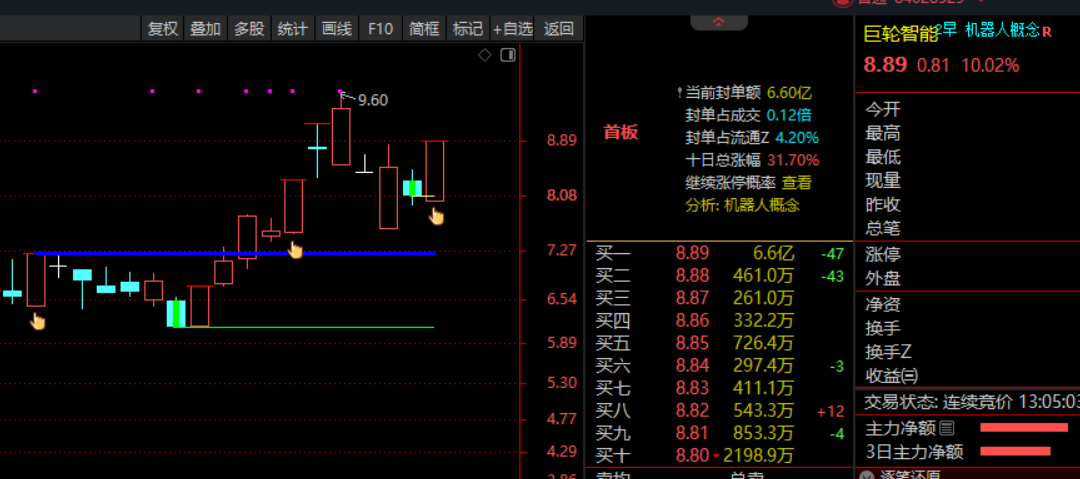Select the 买三 order row
1080x479 pixels.
[x=719, y=298]
